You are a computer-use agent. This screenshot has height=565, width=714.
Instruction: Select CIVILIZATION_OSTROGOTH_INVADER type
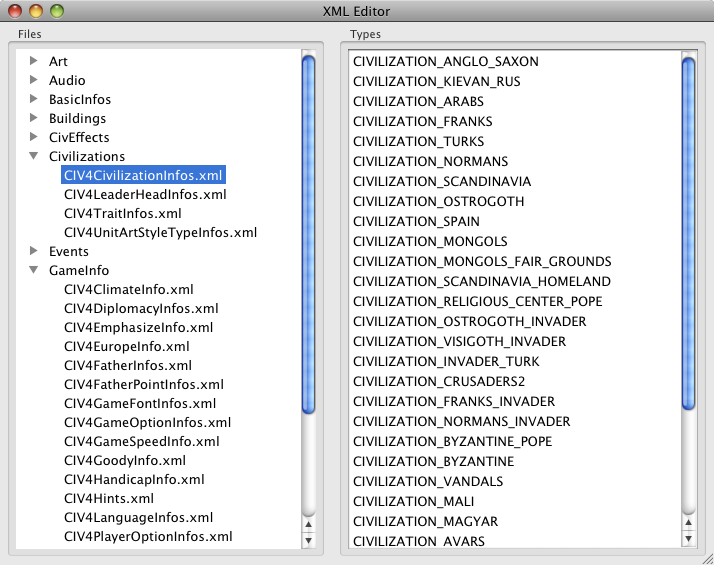tap(469, 322)
